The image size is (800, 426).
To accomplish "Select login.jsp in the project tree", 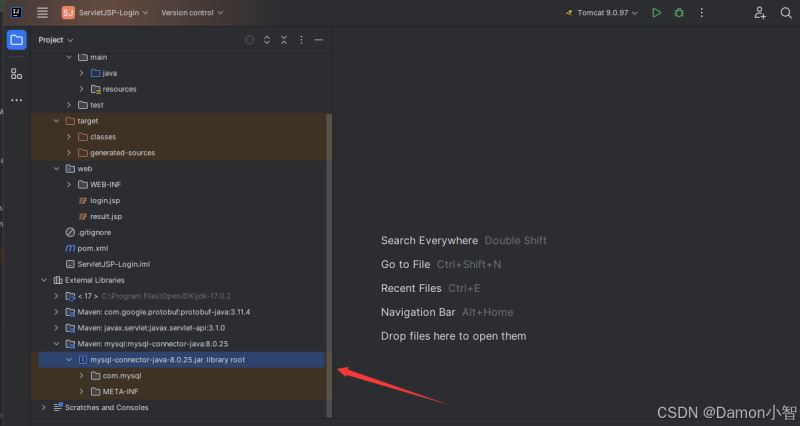I will [x=105, y=200].
